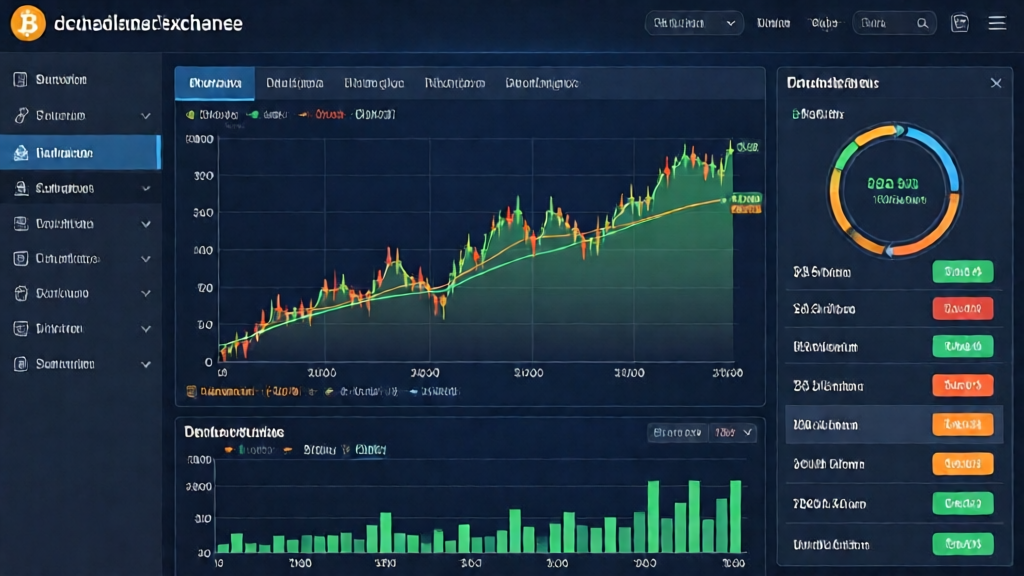Image resolution: width=1024 pixels, height=576 pixels.
Task: Open the hamburger menu at top right
Action: click(x=996, y=23)
